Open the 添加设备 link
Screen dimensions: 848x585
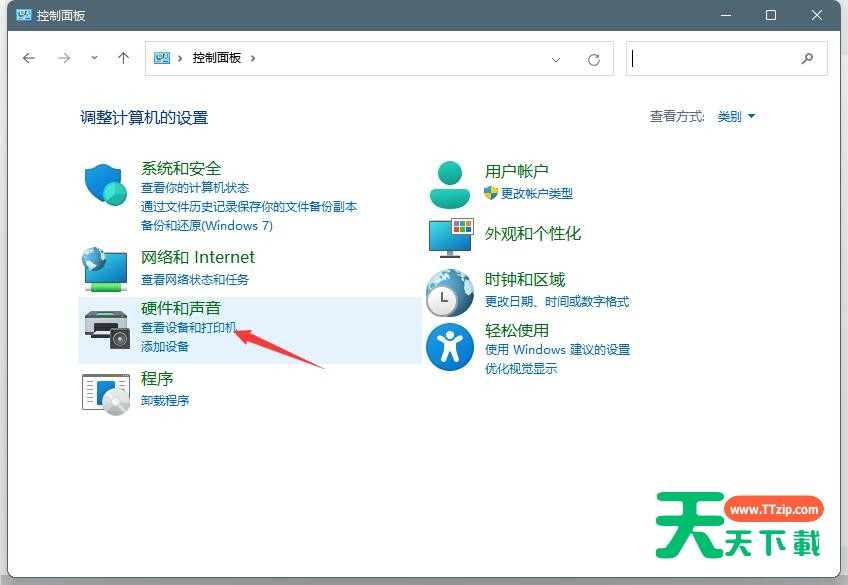click(x=165, y=346)
